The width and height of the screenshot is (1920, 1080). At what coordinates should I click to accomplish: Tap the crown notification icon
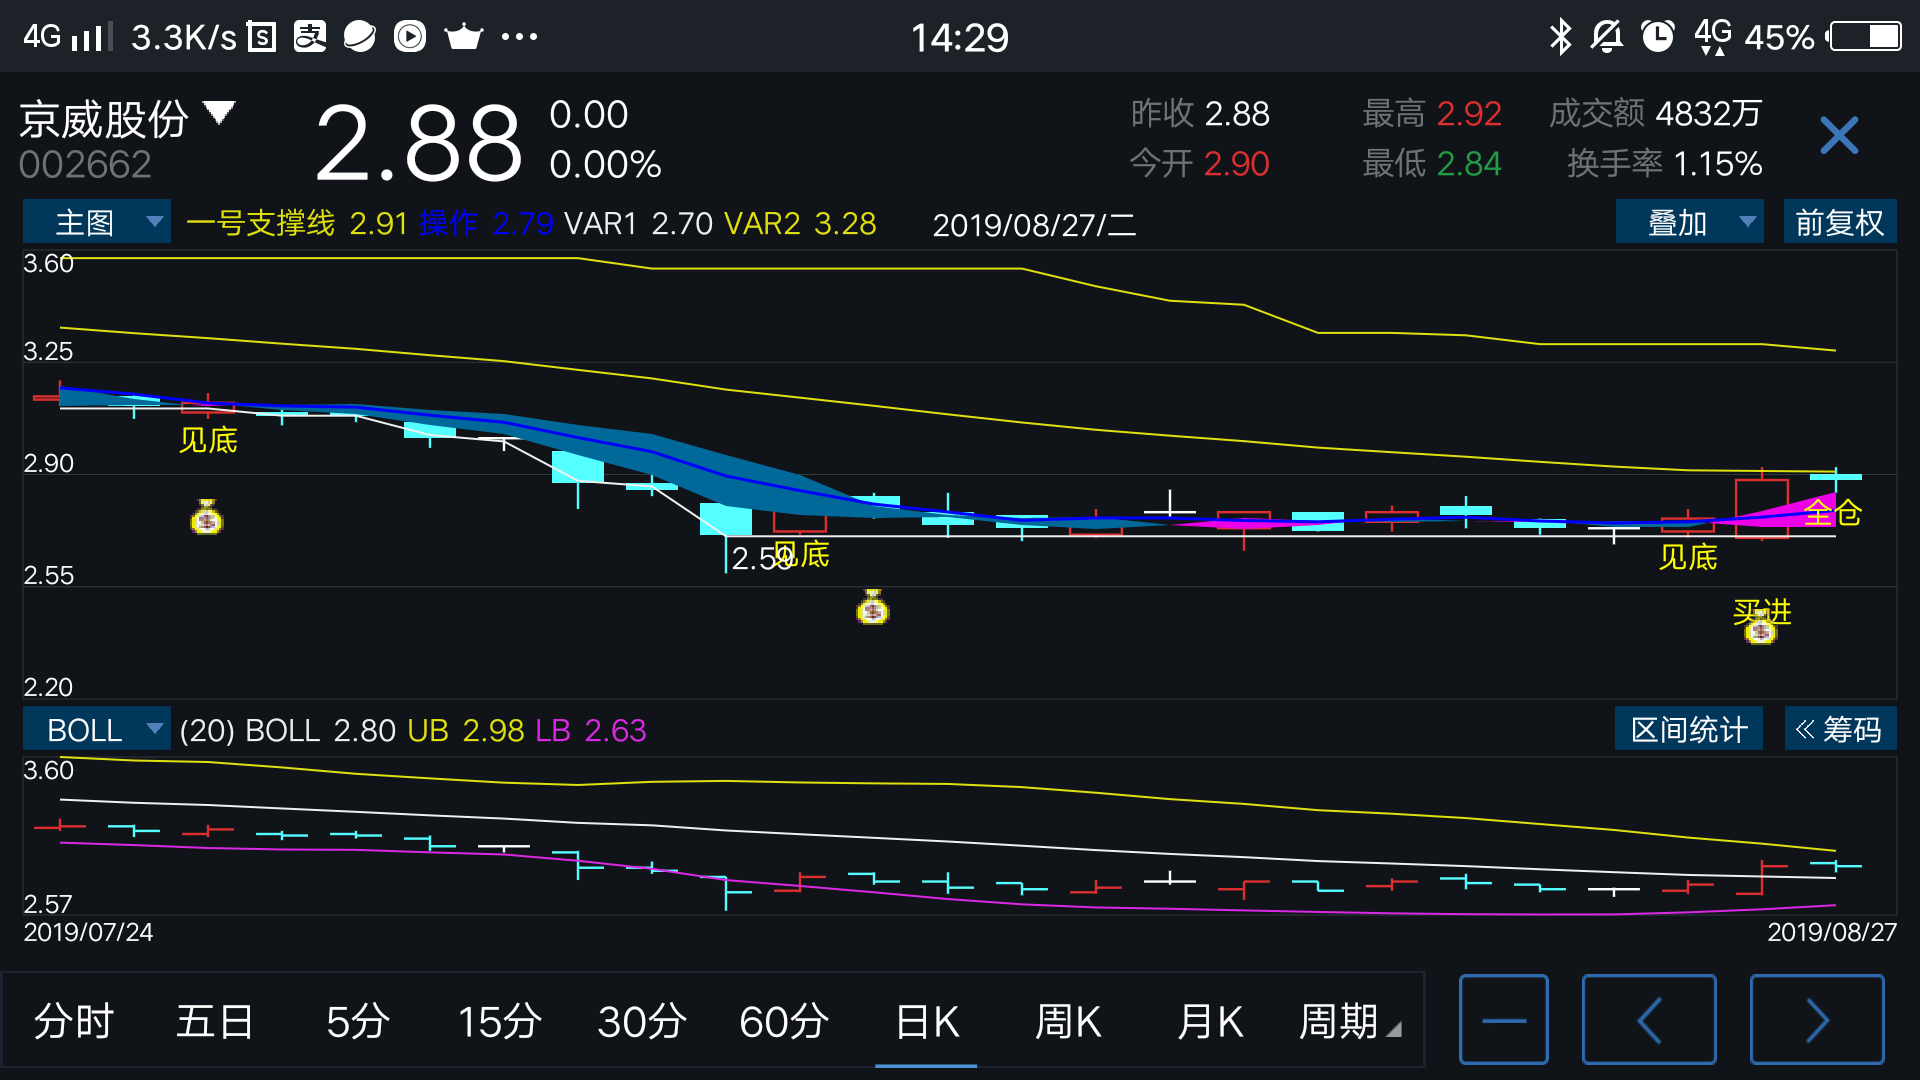click(x=464, y=37)
